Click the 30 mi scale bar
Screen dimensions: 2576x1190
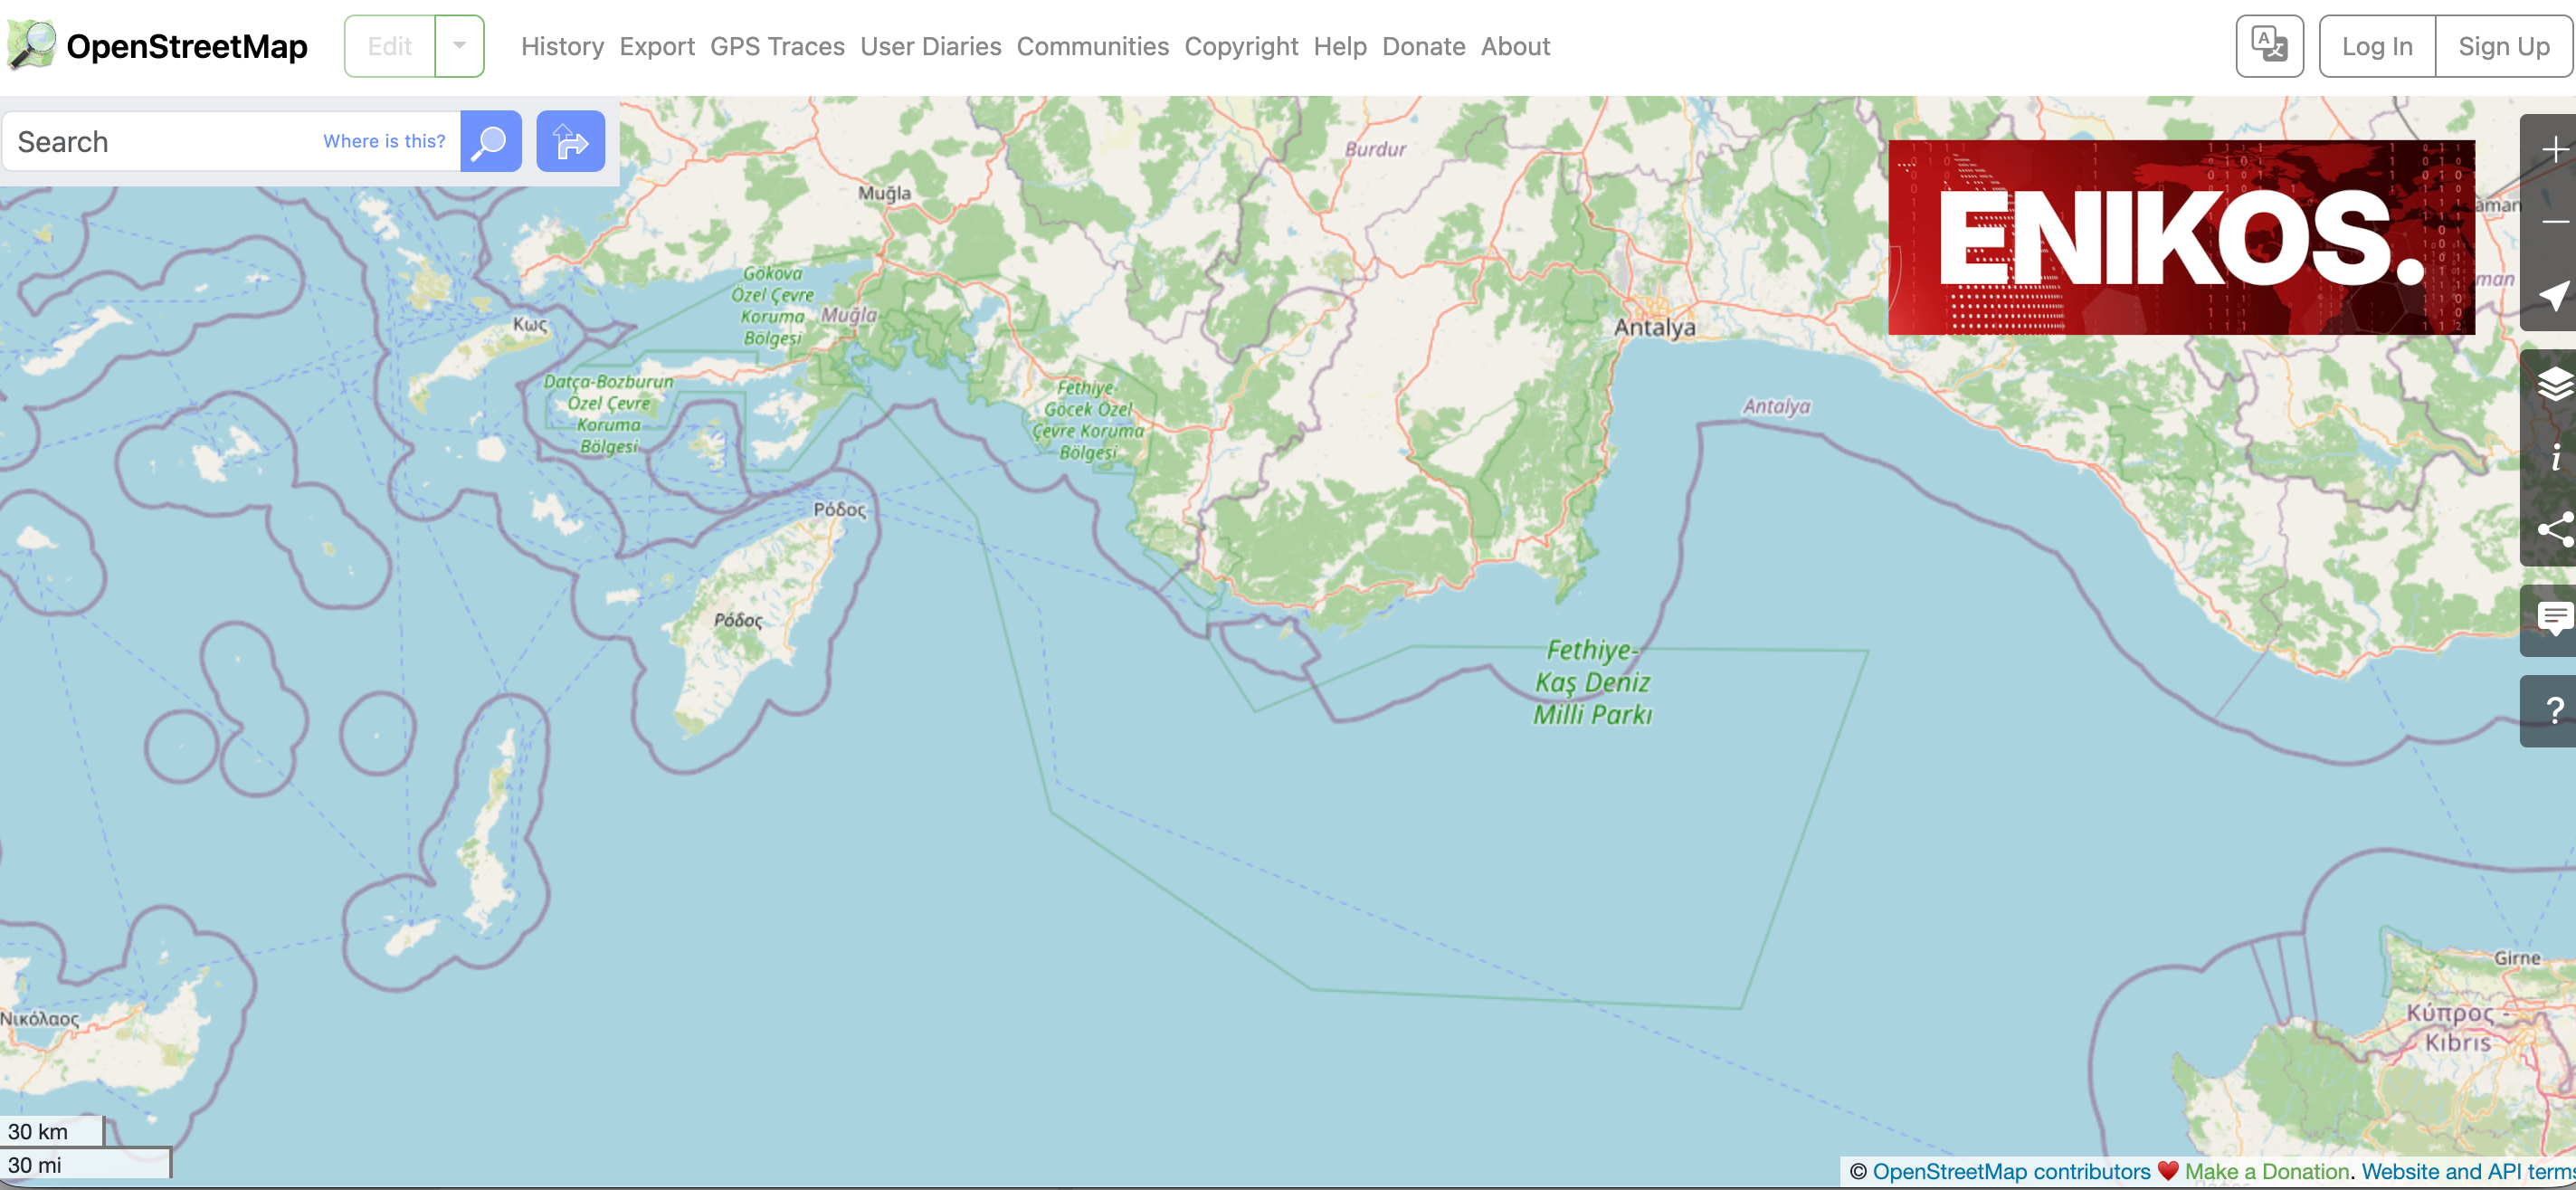point(85,1164)
